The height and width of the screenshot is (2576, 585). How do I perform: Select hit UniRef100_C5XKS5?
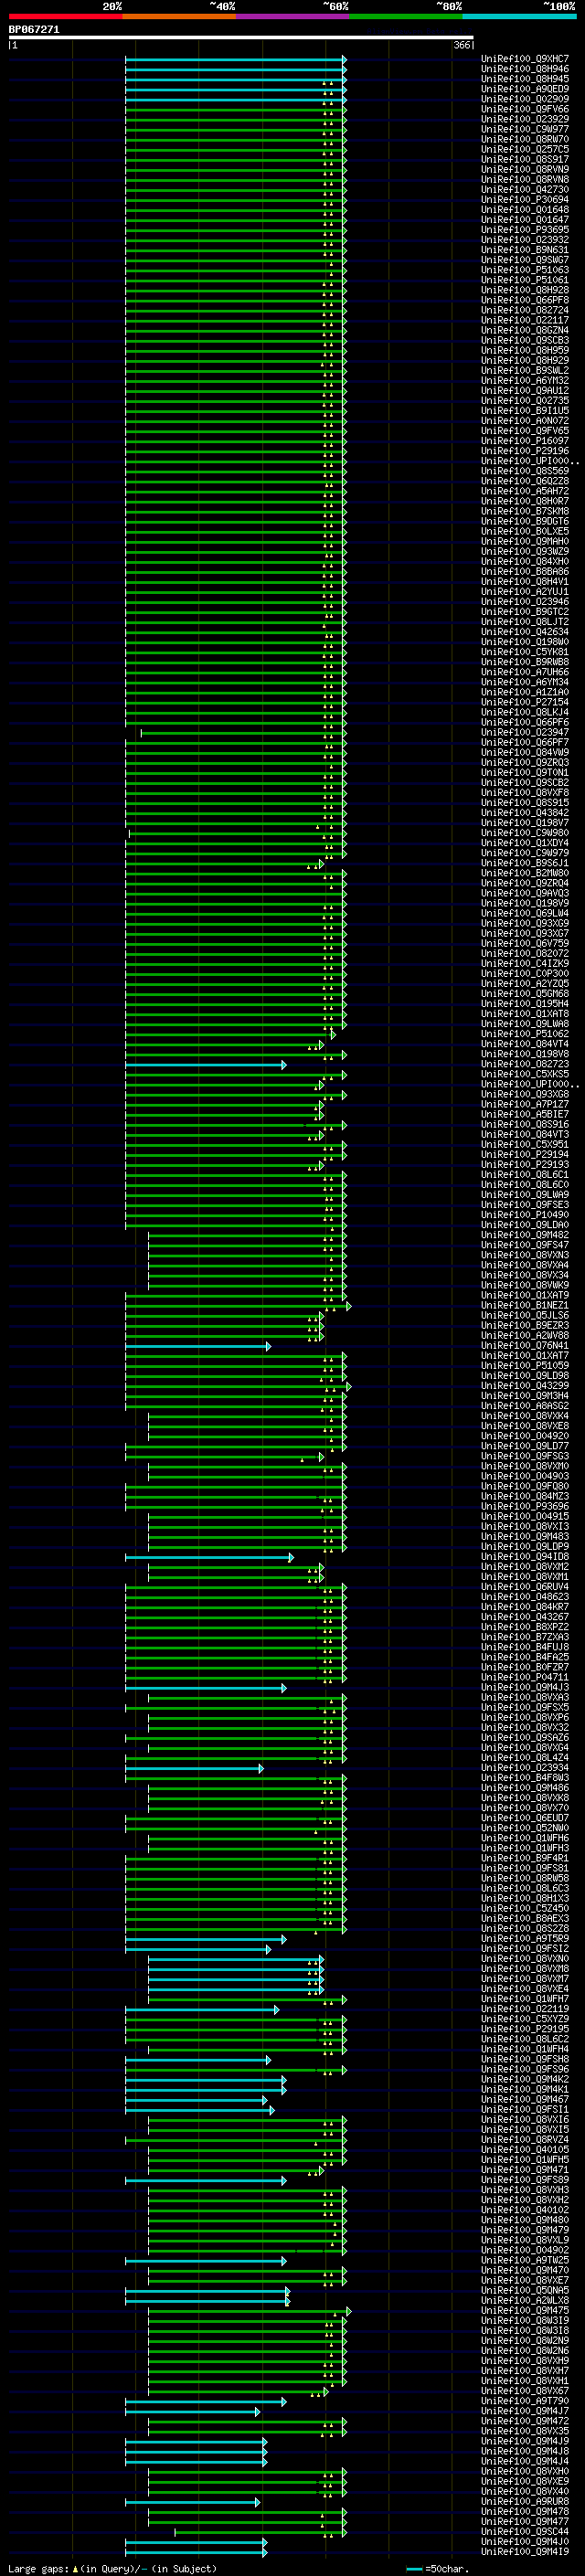pos(525,1074)
